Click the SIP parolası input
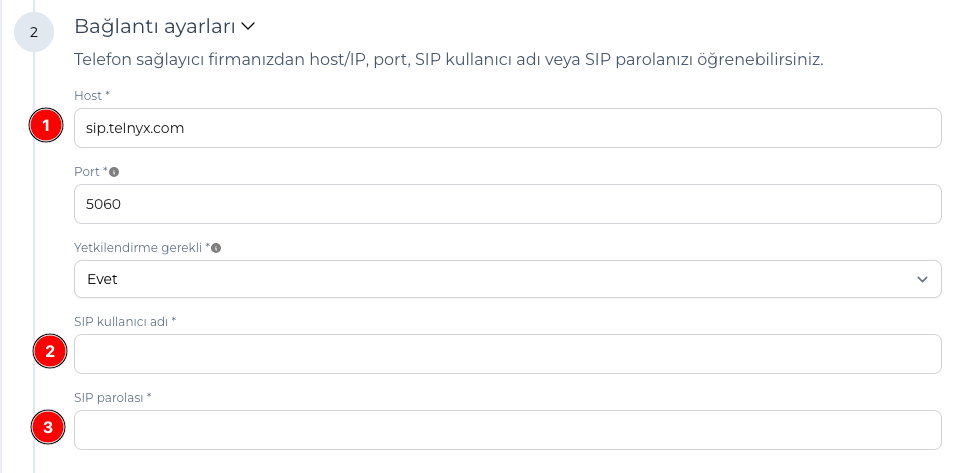 pyautogui.click(x=508, y=430)
